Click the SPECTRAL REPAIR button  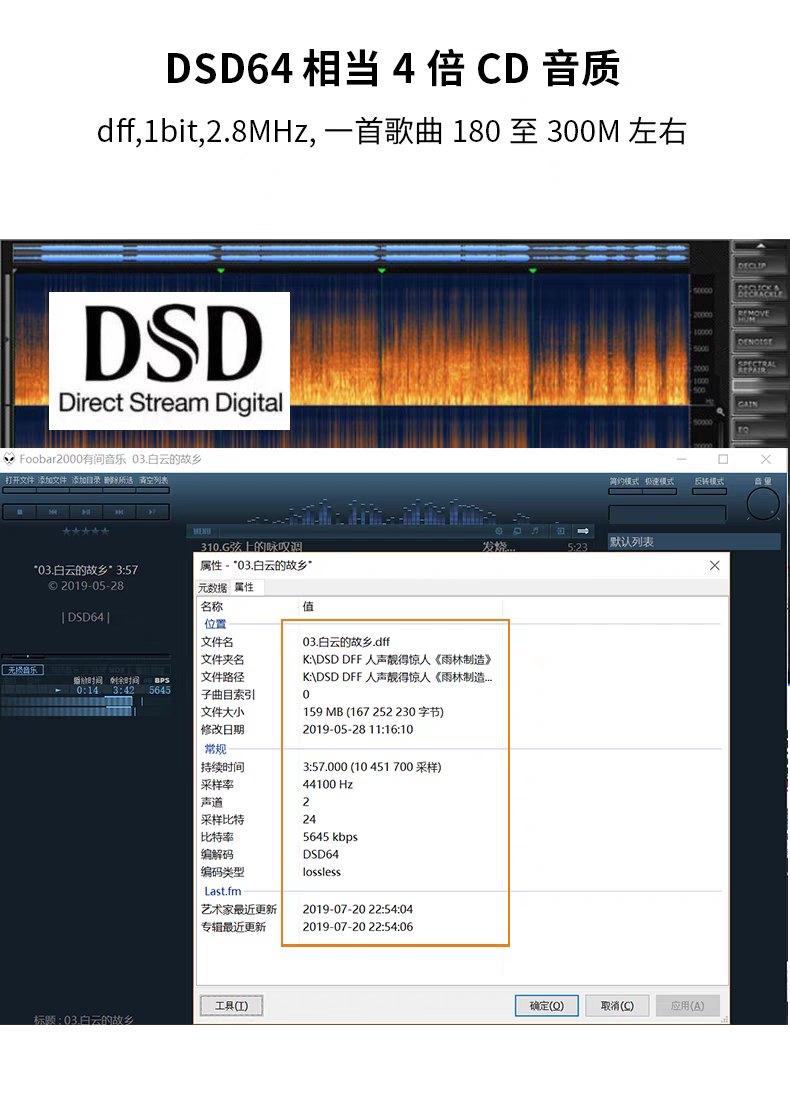[759, 366]
